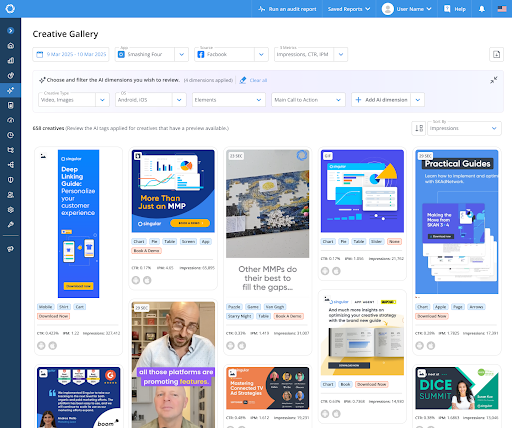Click the crop transform sidebar icon
Image resolution: width=512 pixels, height=428 pixels.
click(10, 150)
